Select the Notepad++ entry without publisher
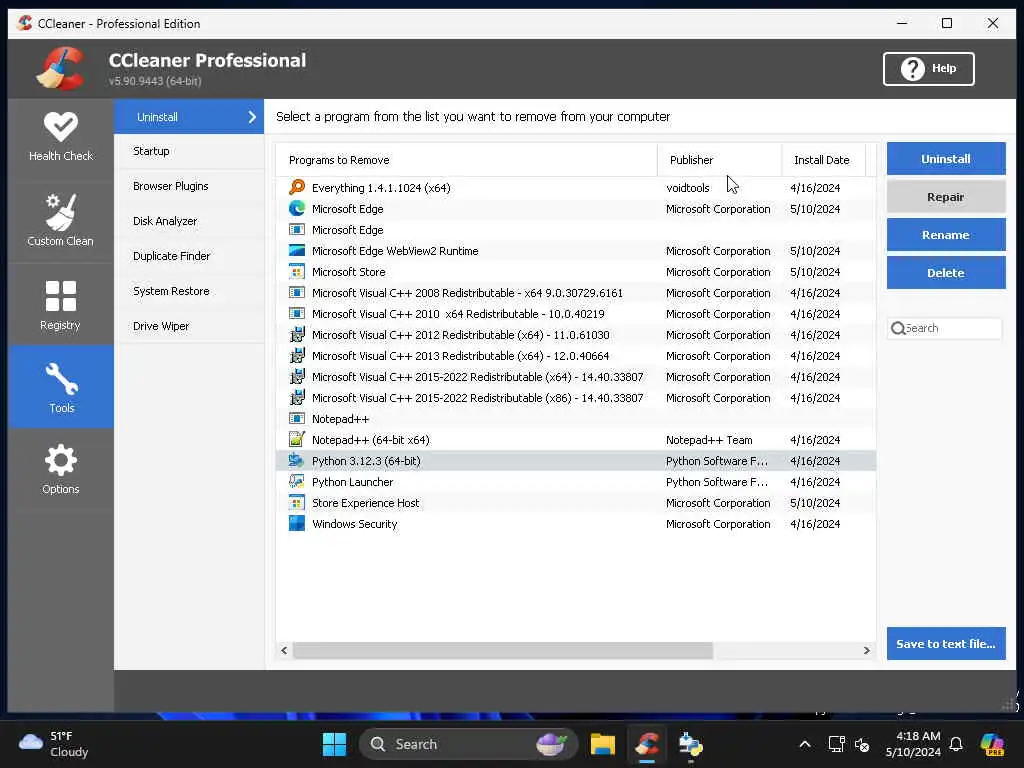This screenshot has width=1024, height=768. tap(575, 419)
